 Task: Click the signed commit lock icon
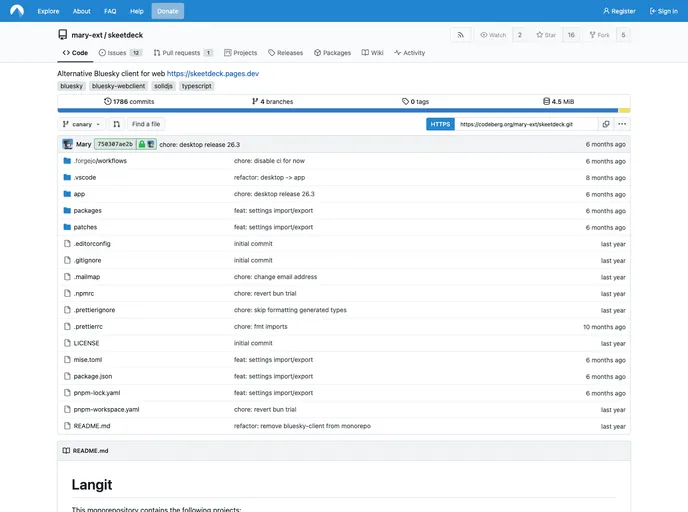click(x=142, y=144)
